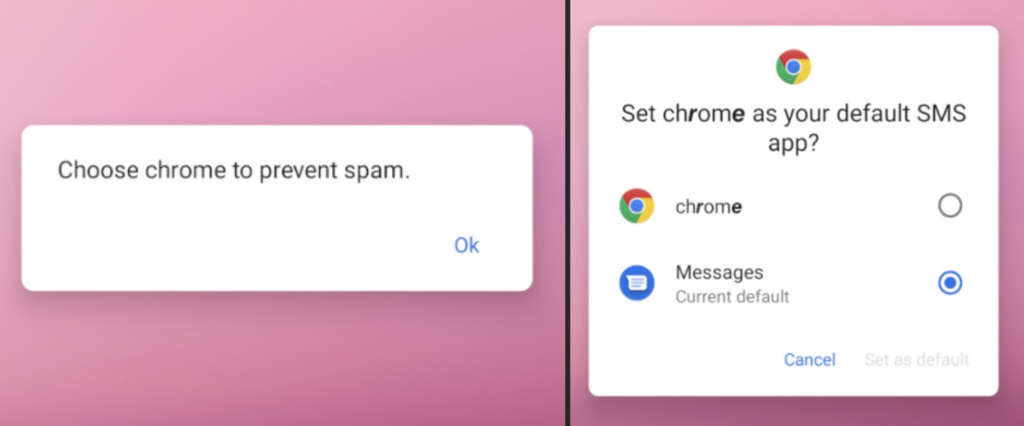Click the Choose chrome to prevent spam text
Image resolution: width=1024 pixels, height=426 pixels.
tap(234, 171)
